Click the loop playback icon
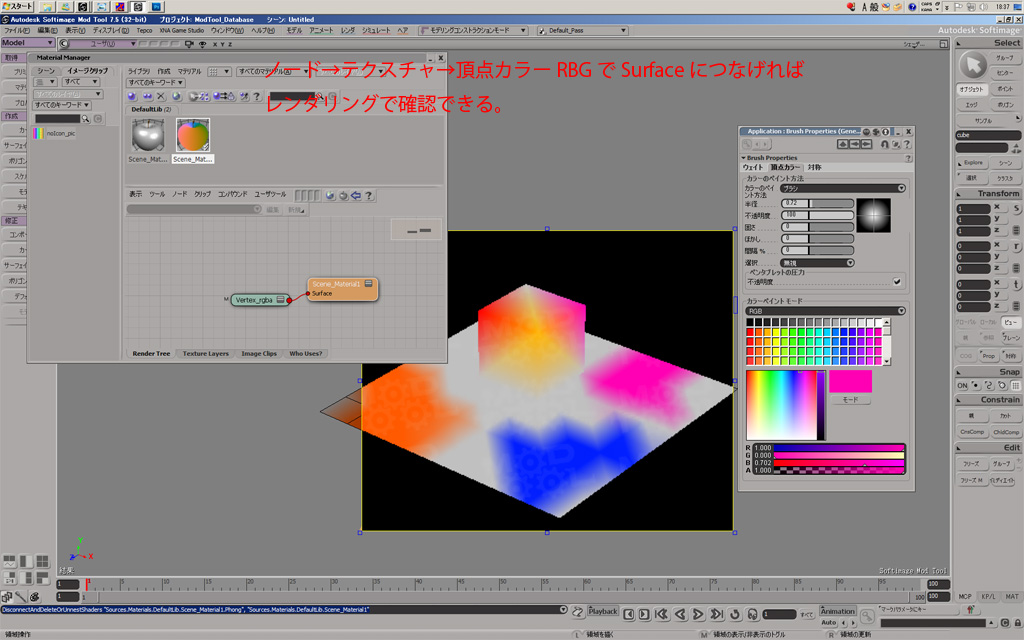This screenshot has width=1024, height=640. pyautogui.click(x=735, y=614)
